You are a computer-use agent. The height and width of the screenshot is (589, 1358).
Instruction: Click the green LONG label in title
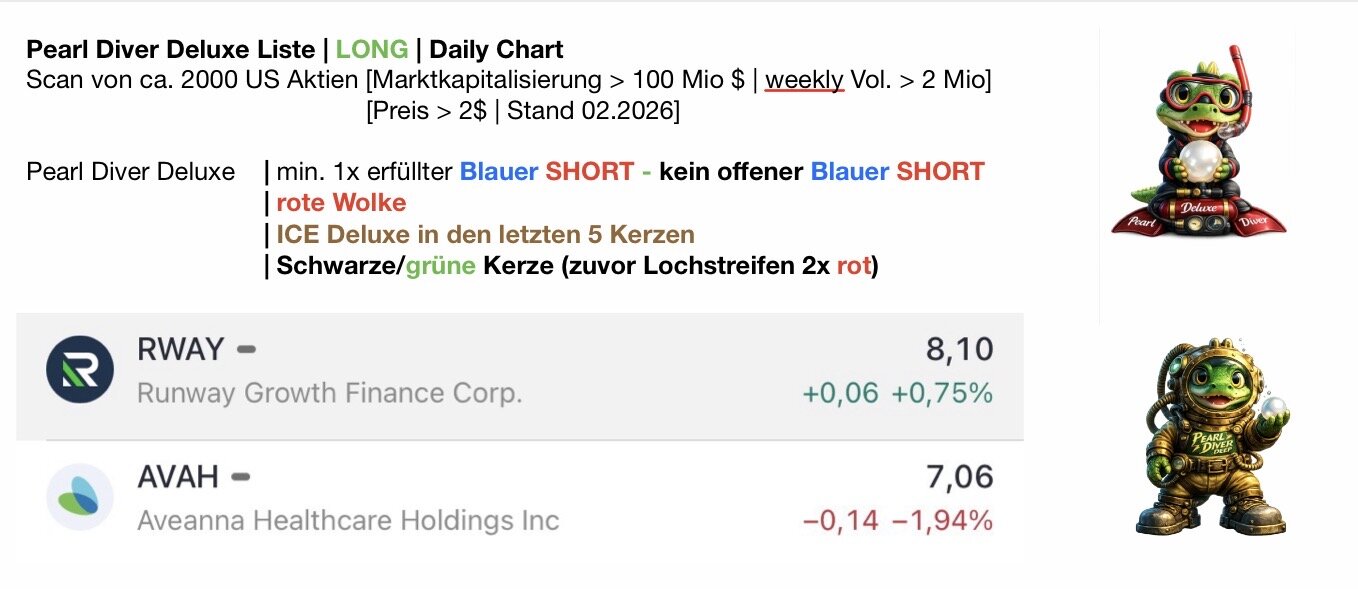[x=372, y=49]
